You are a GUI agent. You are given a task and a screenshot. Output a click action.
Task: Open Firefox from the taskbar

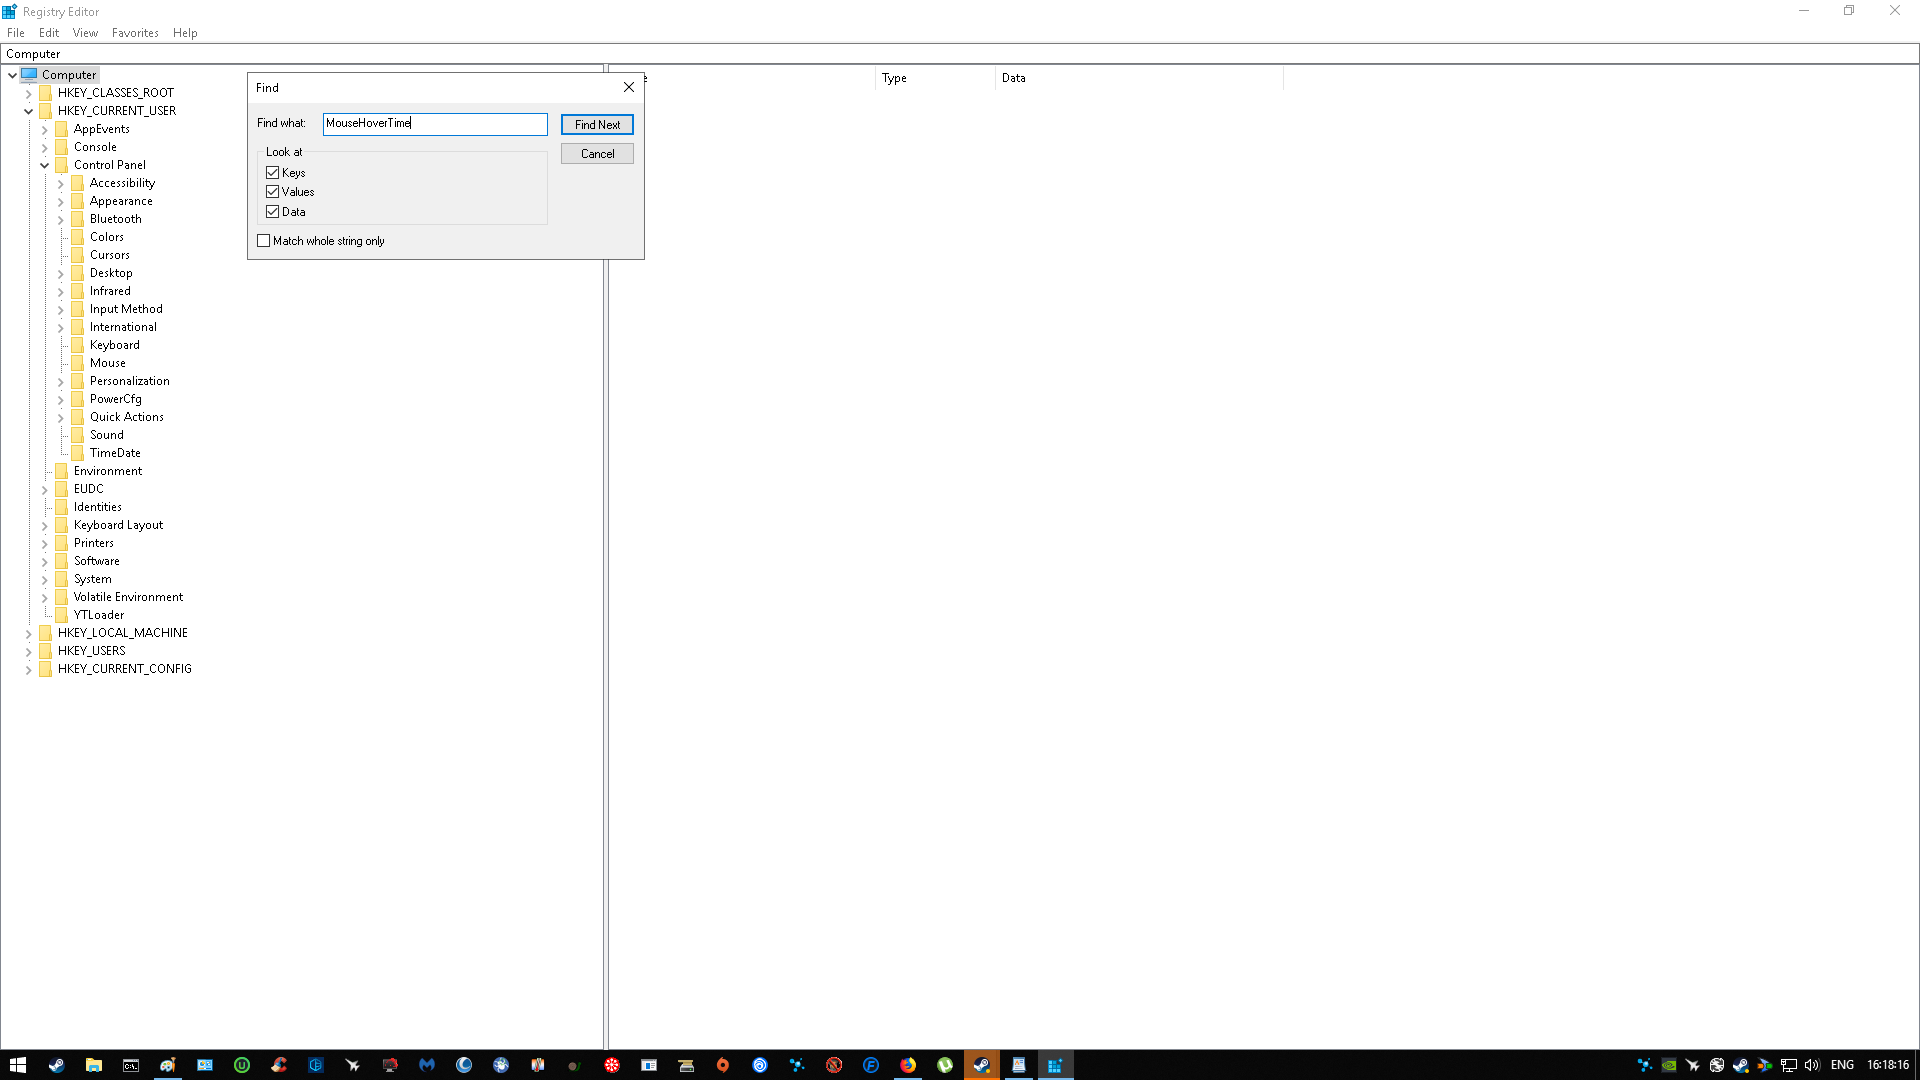908,1065
